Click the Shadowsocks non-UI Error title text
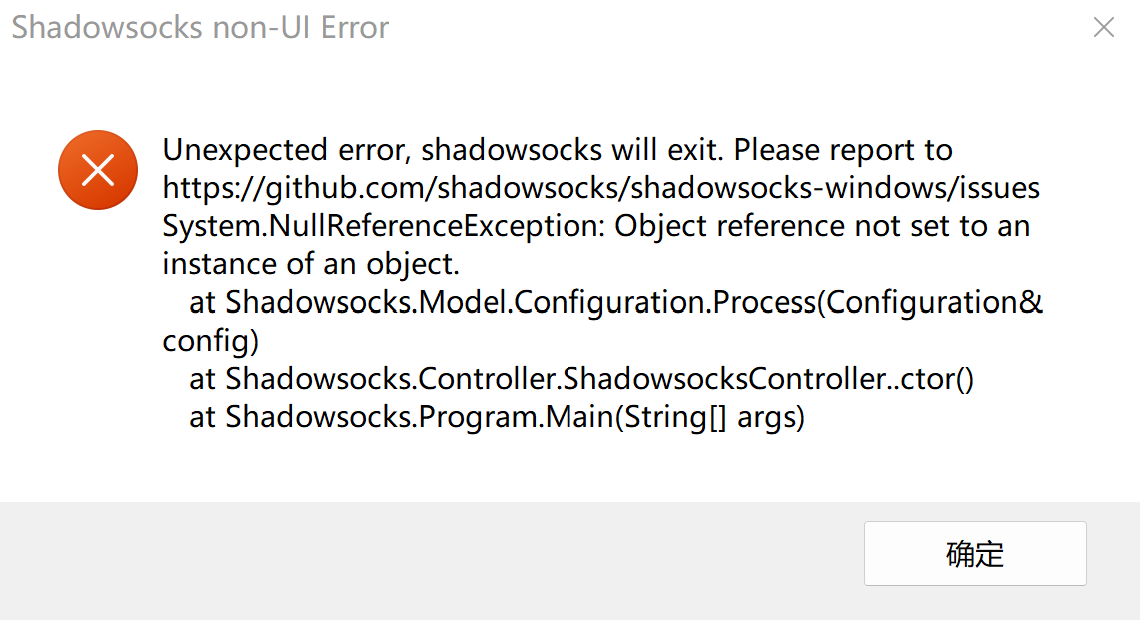The height and width of the screenshot is (620, 1140). 199,27
